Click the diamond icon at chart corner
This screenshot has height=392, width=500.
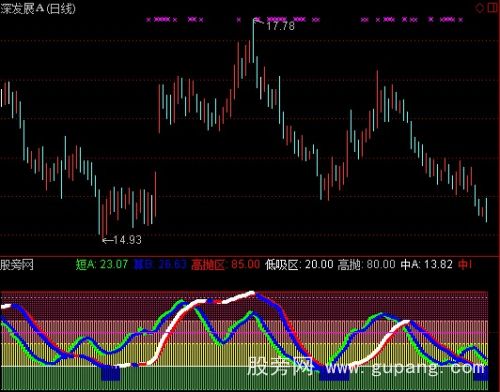coord(480,8)
